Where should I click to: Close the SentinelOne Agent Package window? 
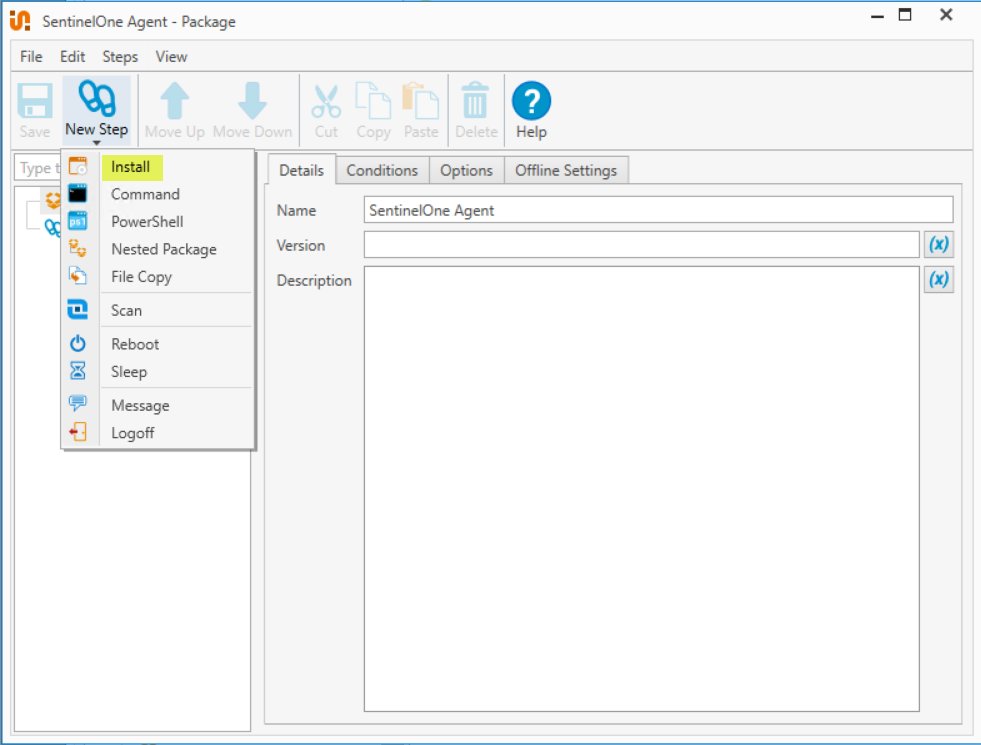pyautogui.click(x=946, y=15)
